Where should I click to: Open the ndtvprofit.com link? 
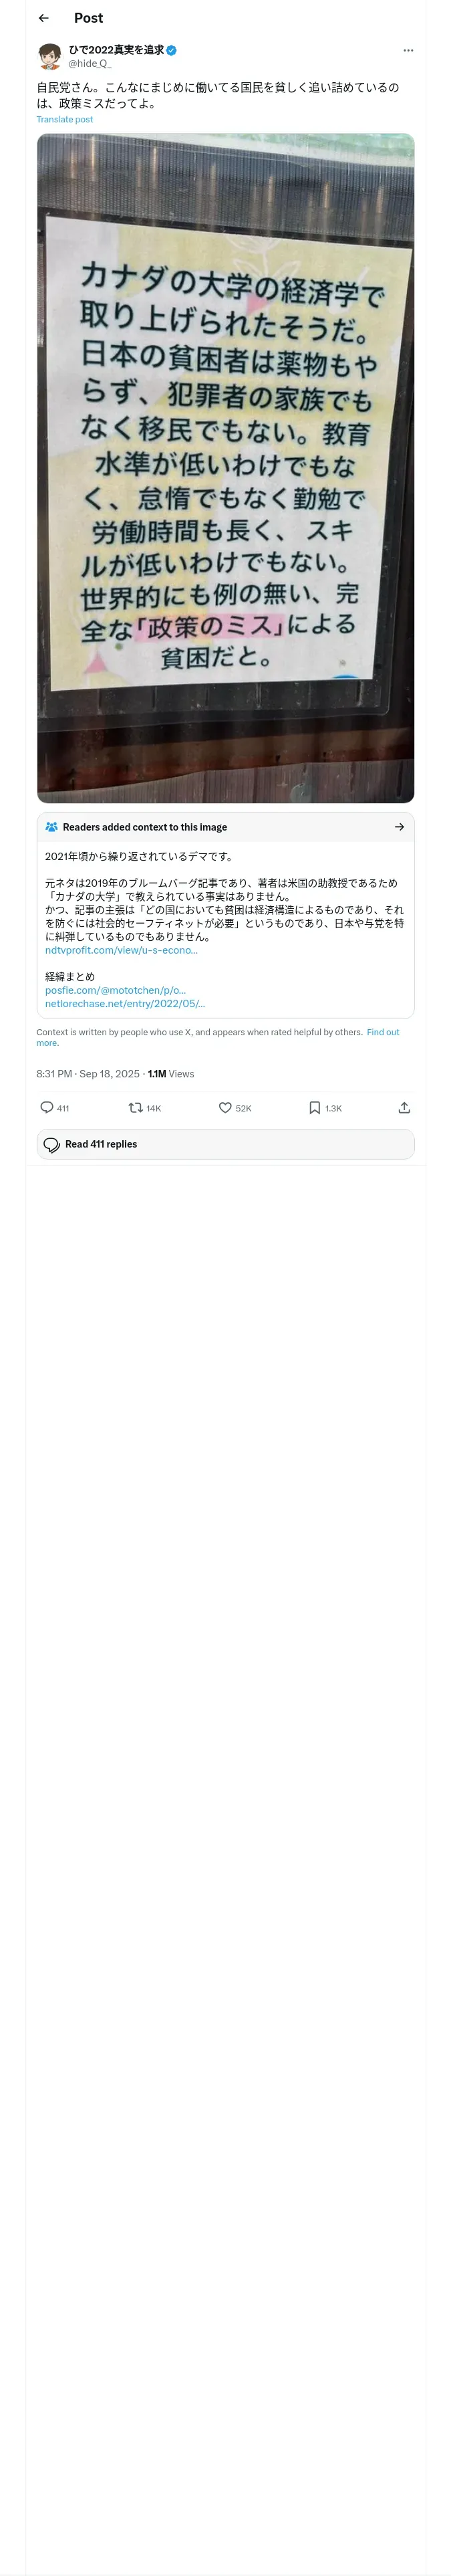(x=121, y=950)
